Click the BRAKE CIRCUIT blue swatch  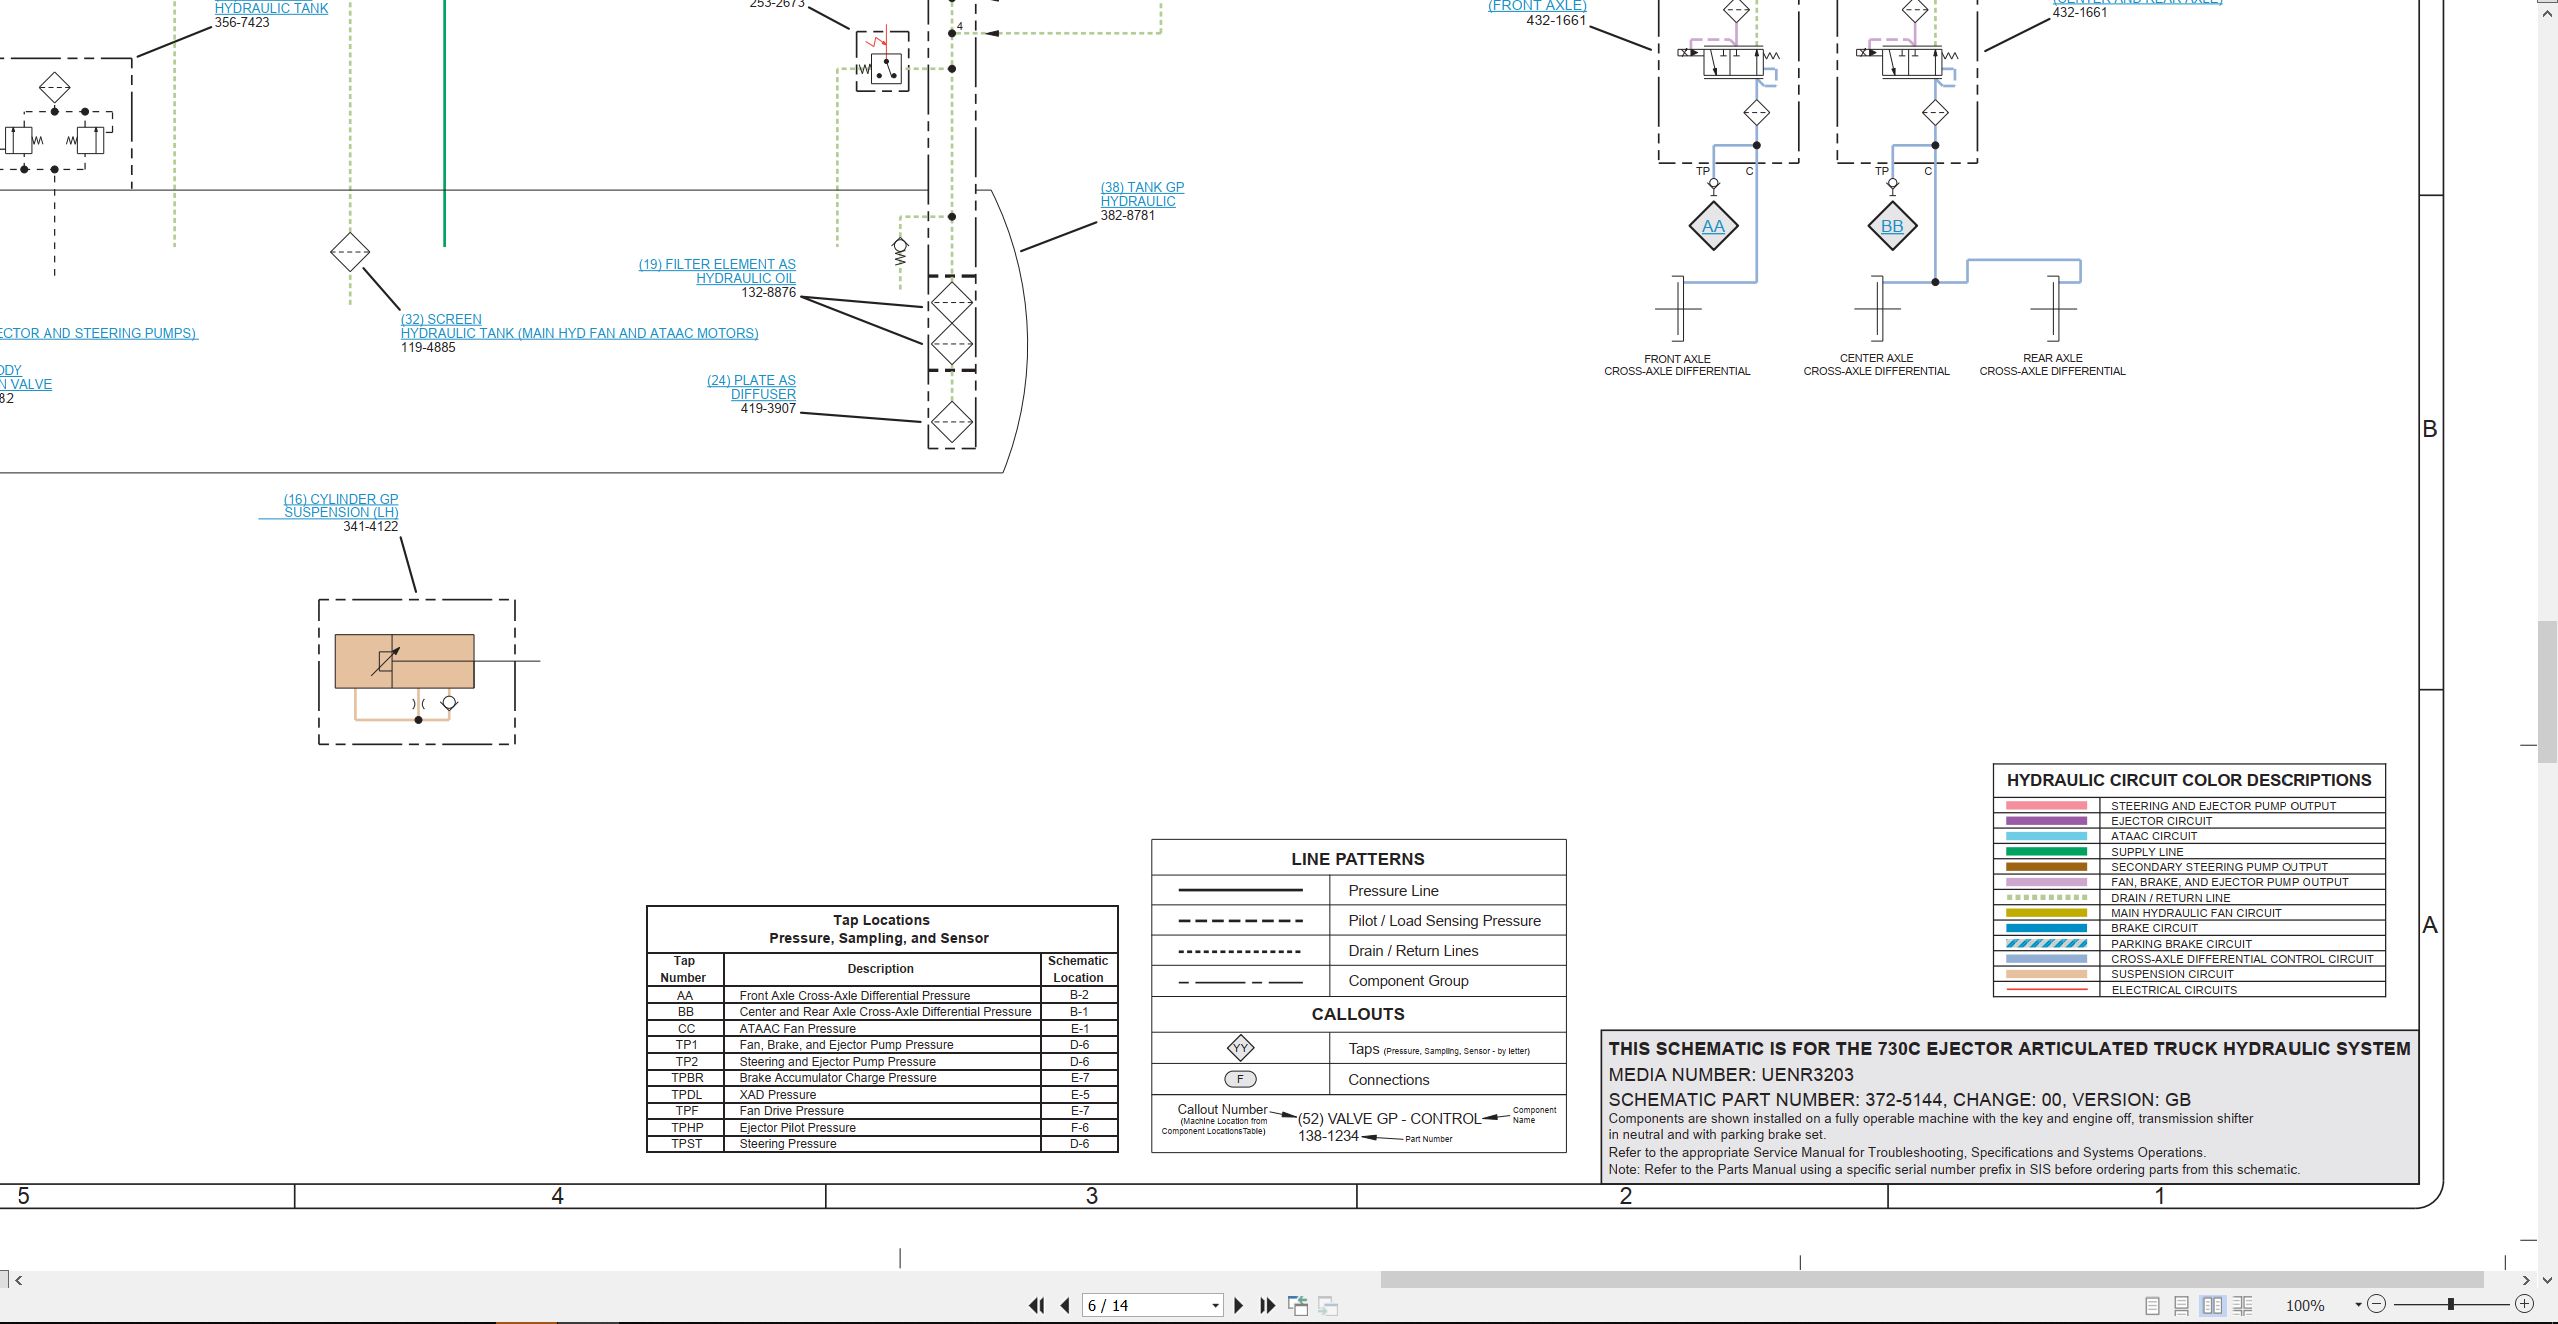(x=2046, y=928)
